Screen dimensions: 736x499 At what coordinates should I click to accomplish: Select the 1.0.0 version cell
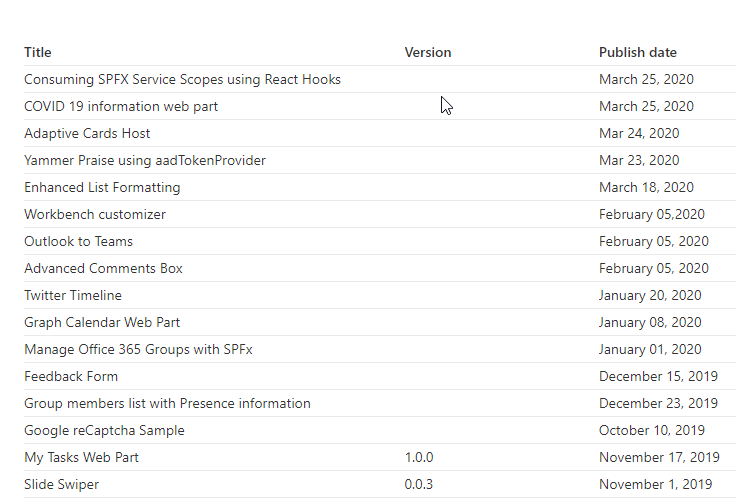pos(419,458)
